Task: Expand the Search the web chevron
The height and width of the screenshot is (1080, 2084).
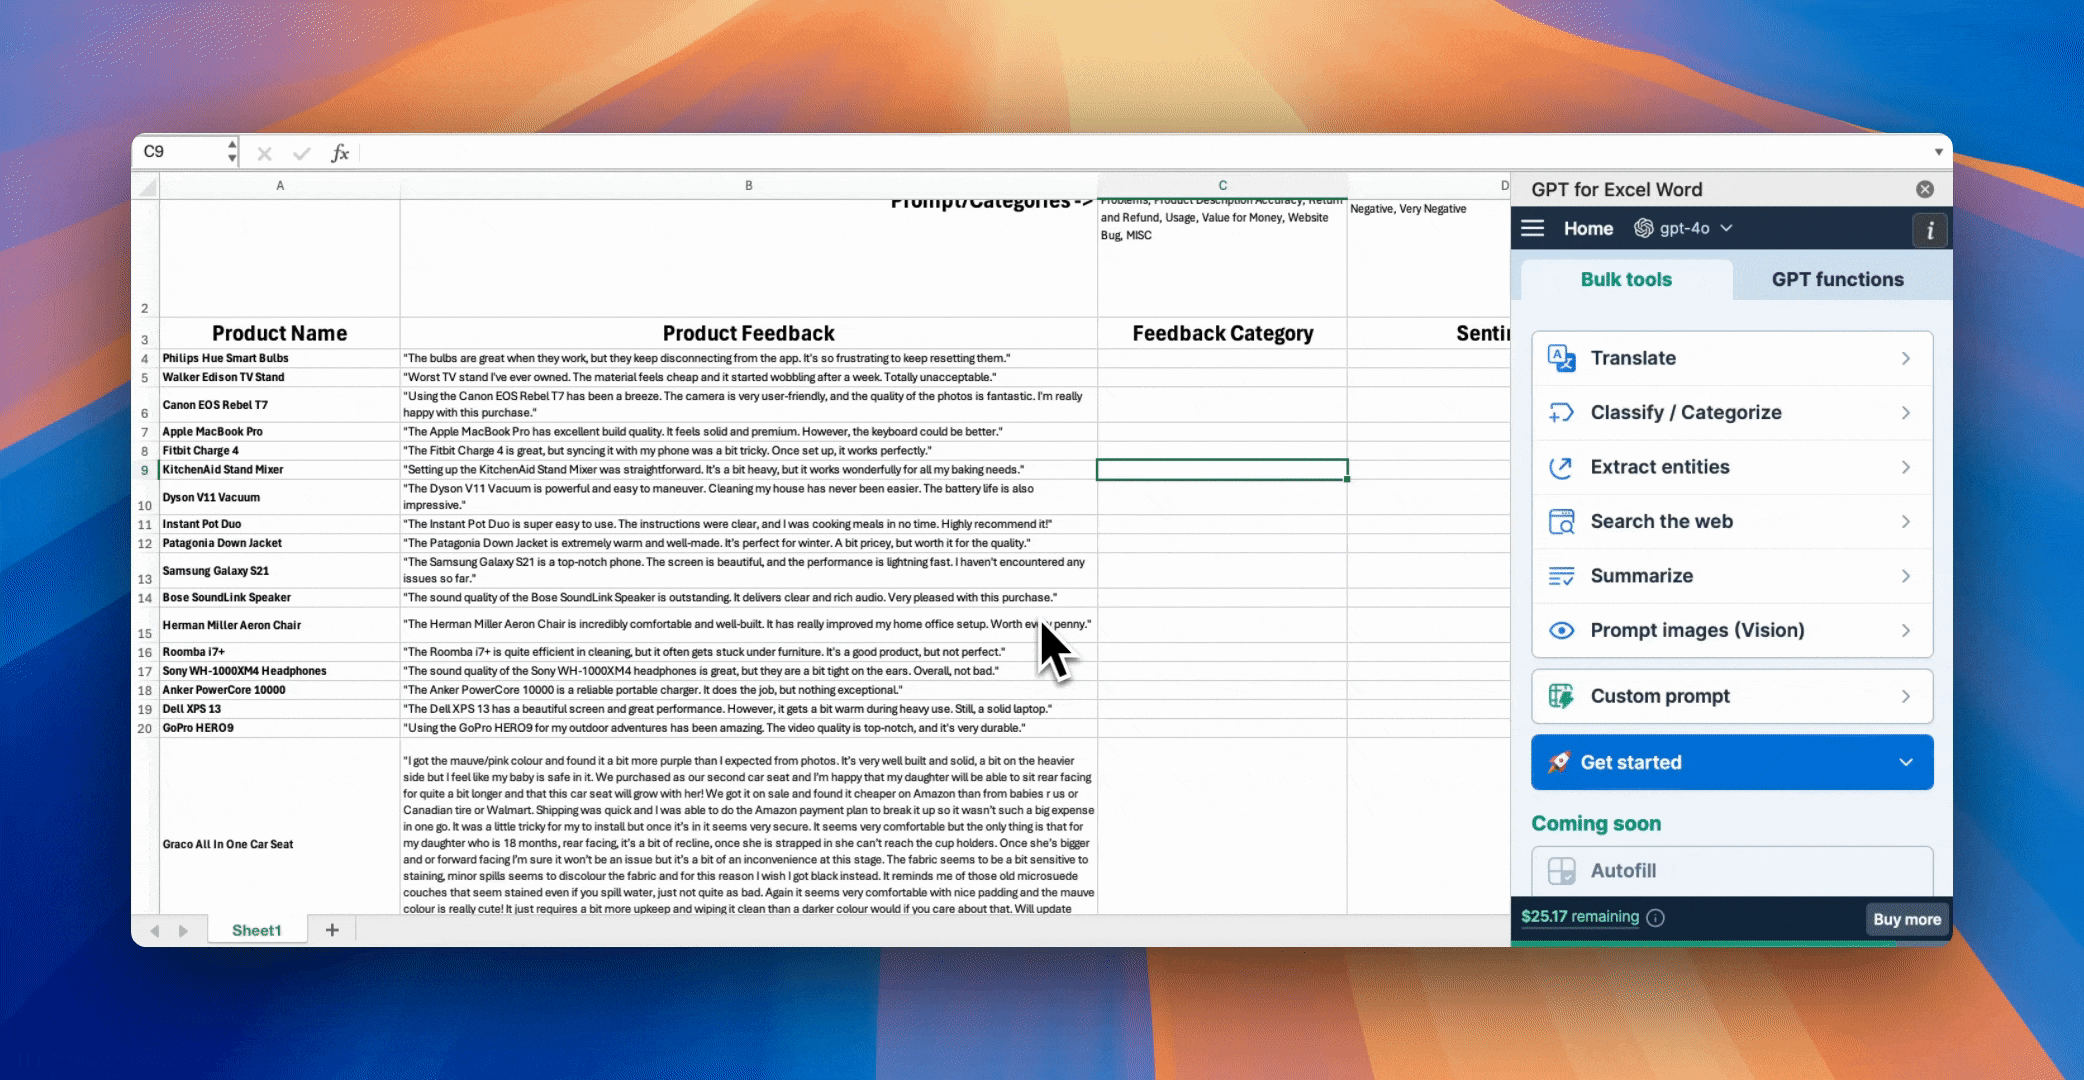Action: (x=1906, y=521)
